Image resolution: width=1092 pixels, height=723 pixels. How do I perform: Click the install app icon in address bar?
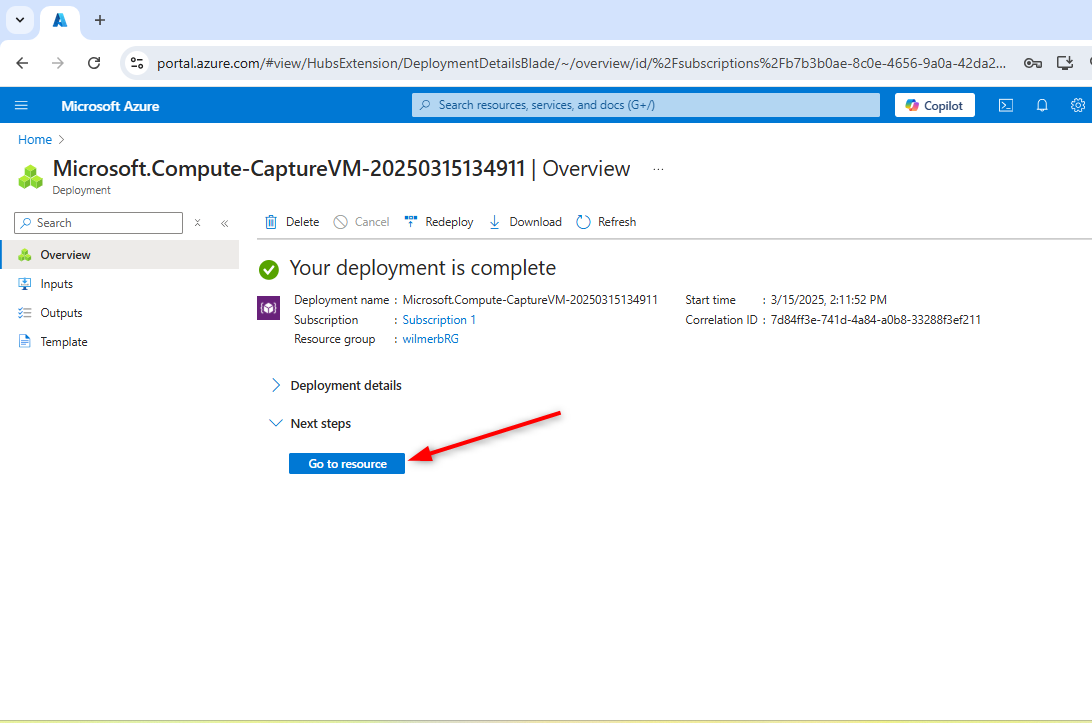coord(1065,63)
